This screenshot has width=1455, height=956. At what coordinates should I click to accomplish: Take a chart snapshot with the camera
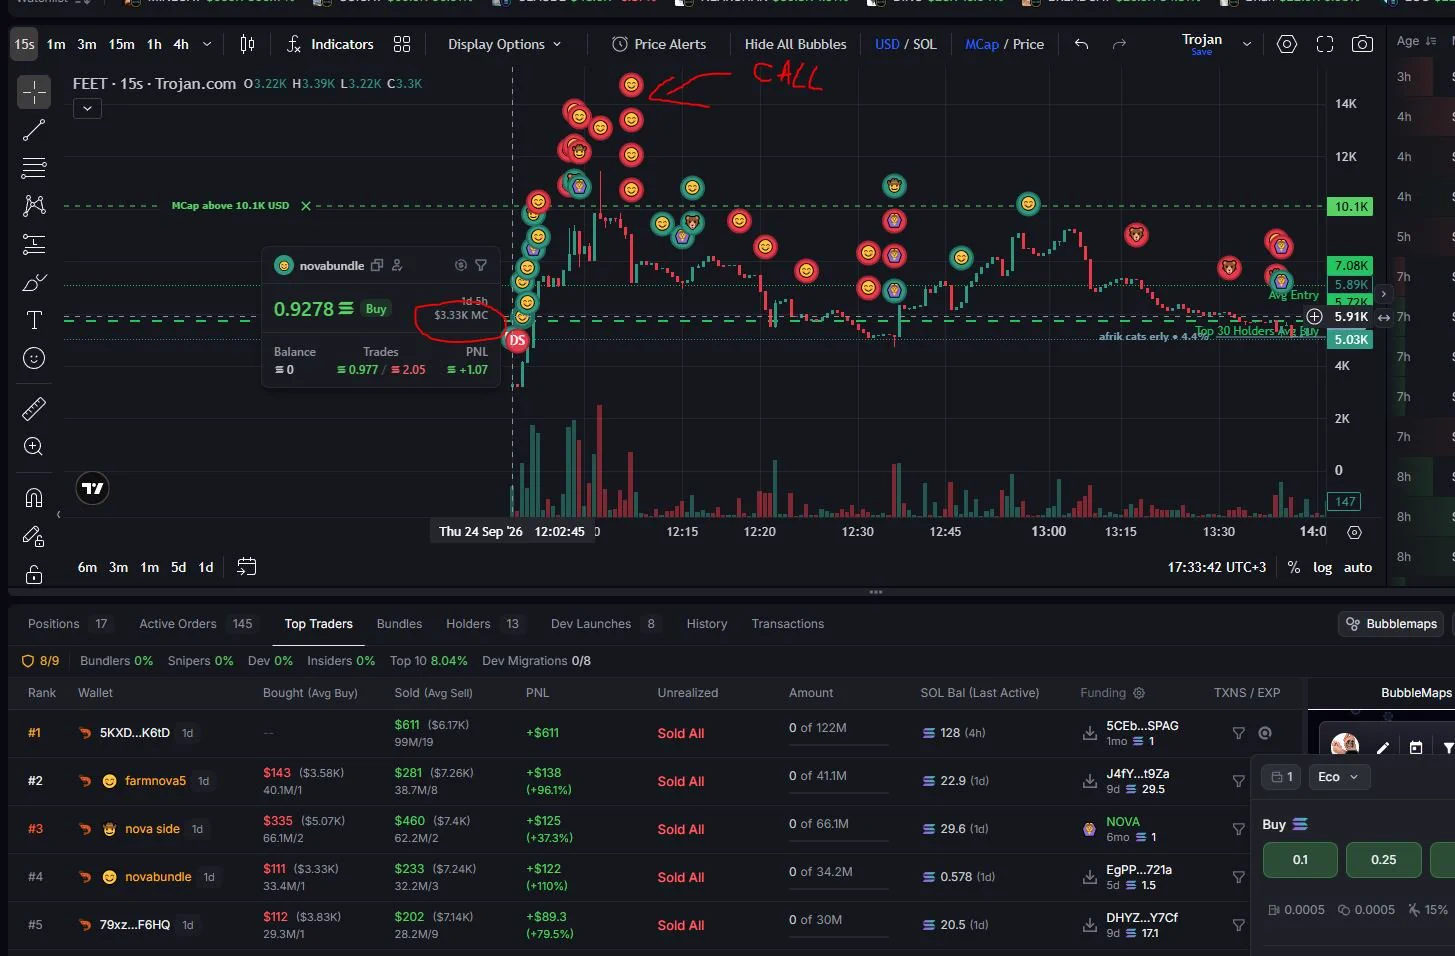[1362, 44]
